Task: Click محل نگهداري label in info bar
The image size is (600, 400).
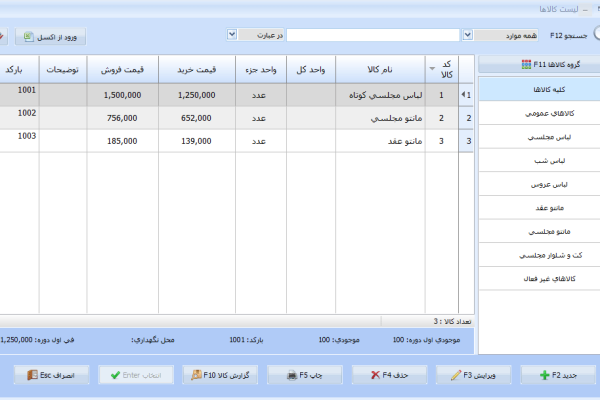Action: point(153,340)
